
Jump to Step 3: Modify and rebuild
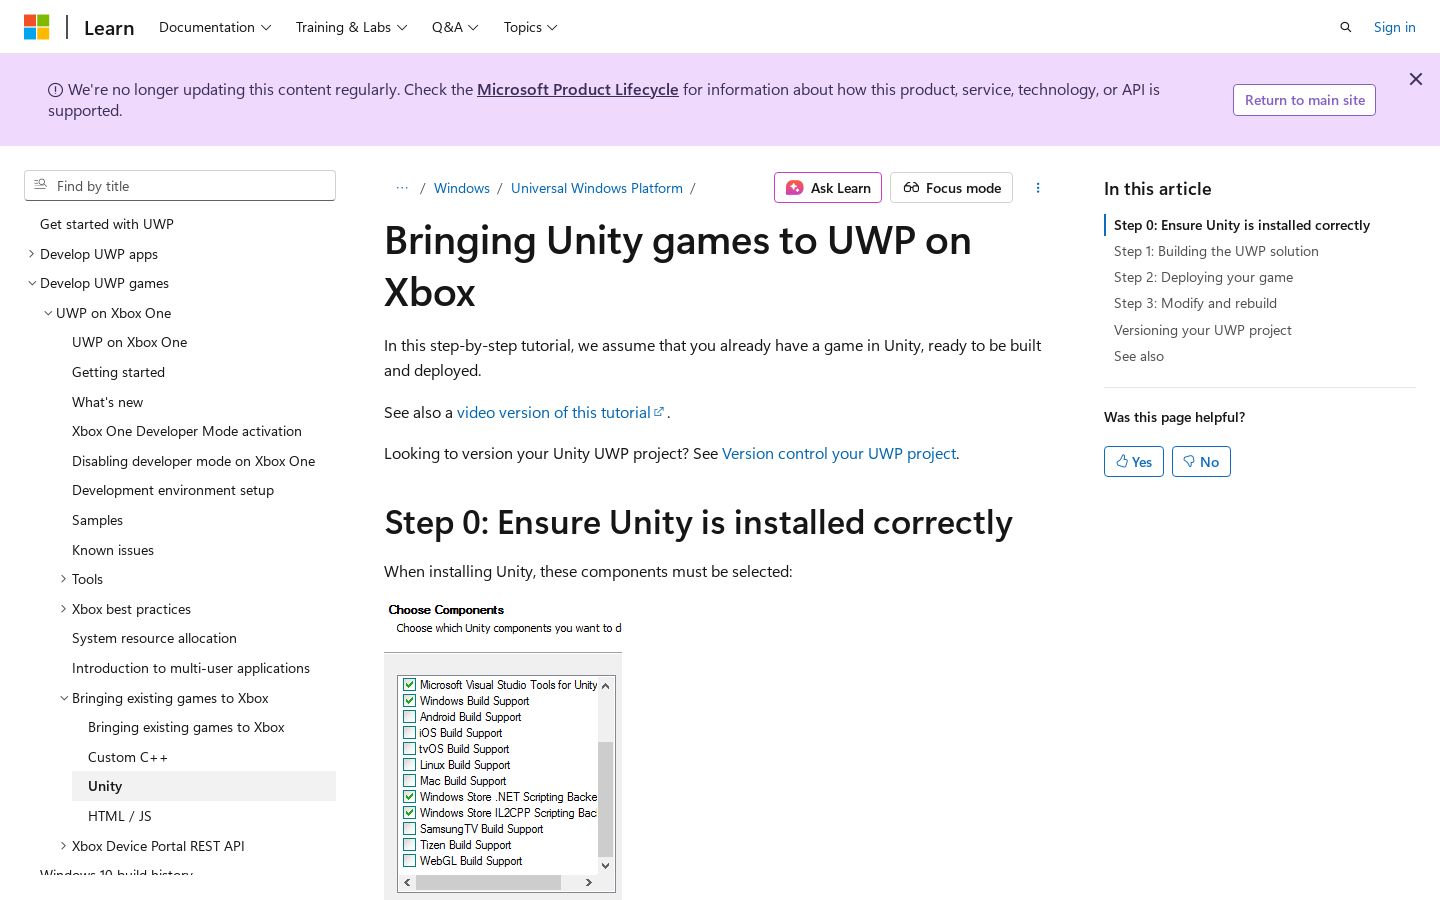tap(1195, 303)
